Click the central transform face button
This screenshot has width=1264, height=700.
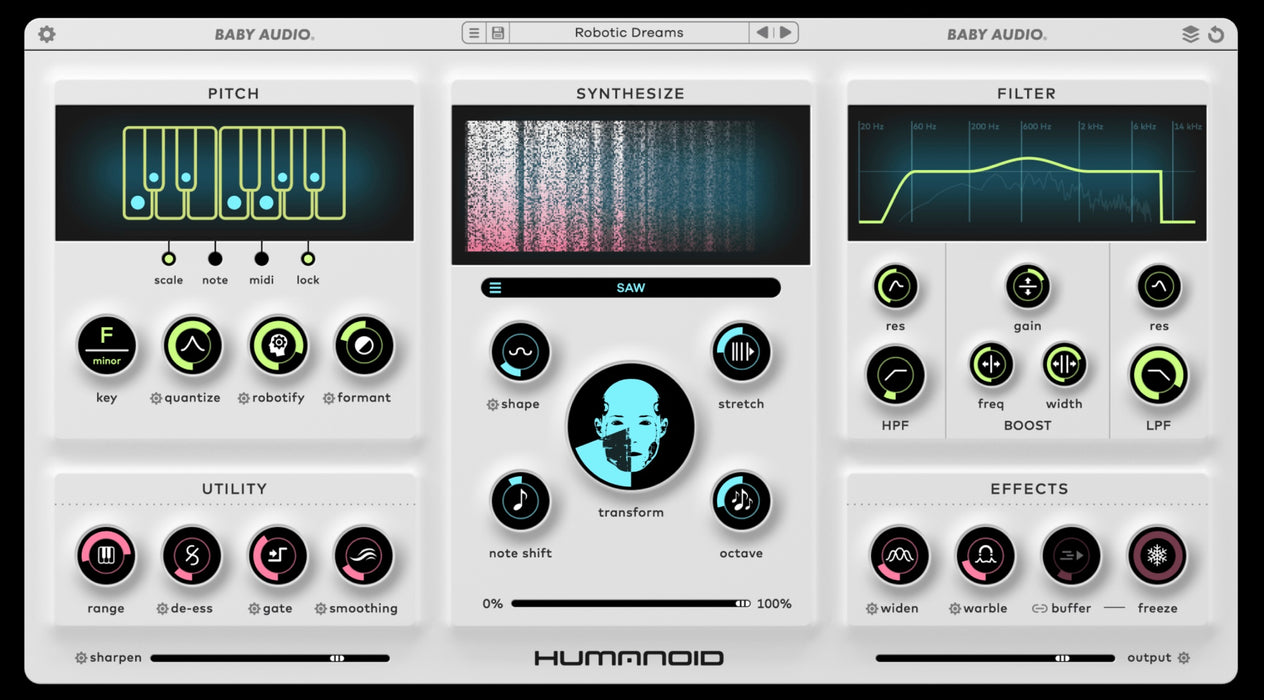(x=631, y=426)
